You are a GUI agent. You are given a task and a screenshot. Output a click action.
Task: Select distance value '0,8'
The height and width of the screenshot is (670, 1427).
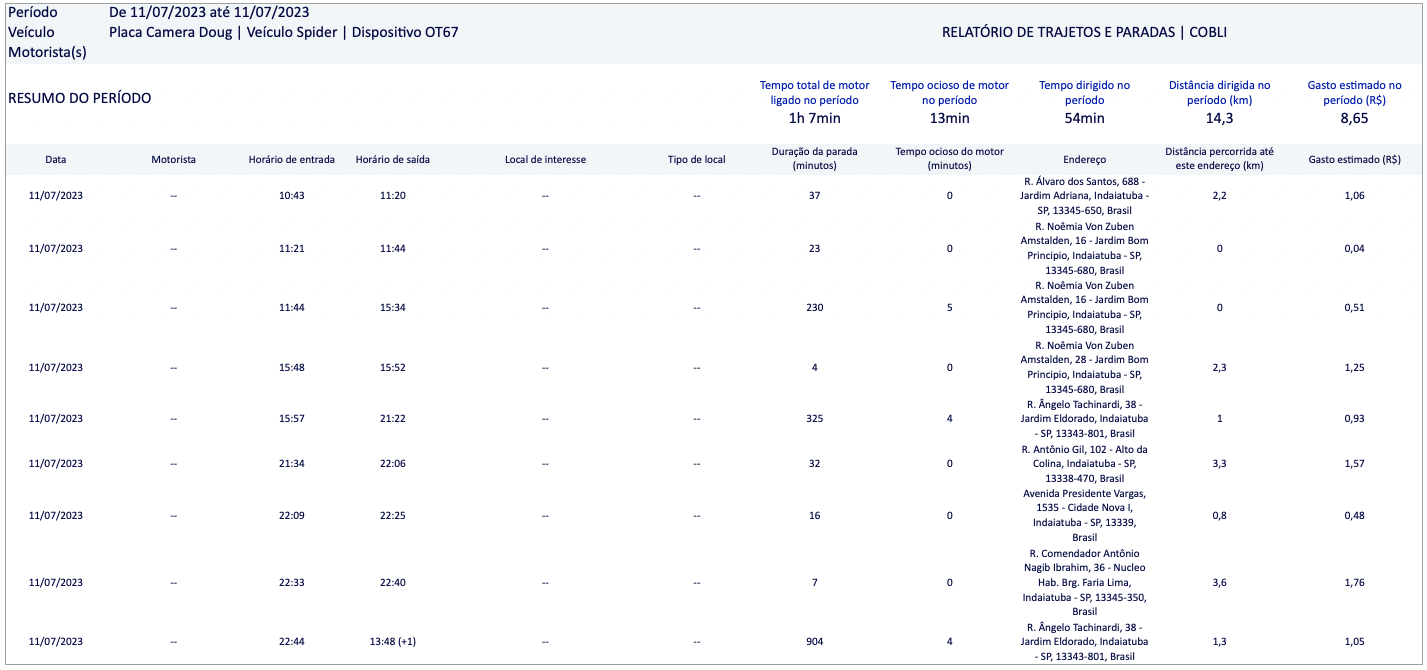(x=1219, y=515)
